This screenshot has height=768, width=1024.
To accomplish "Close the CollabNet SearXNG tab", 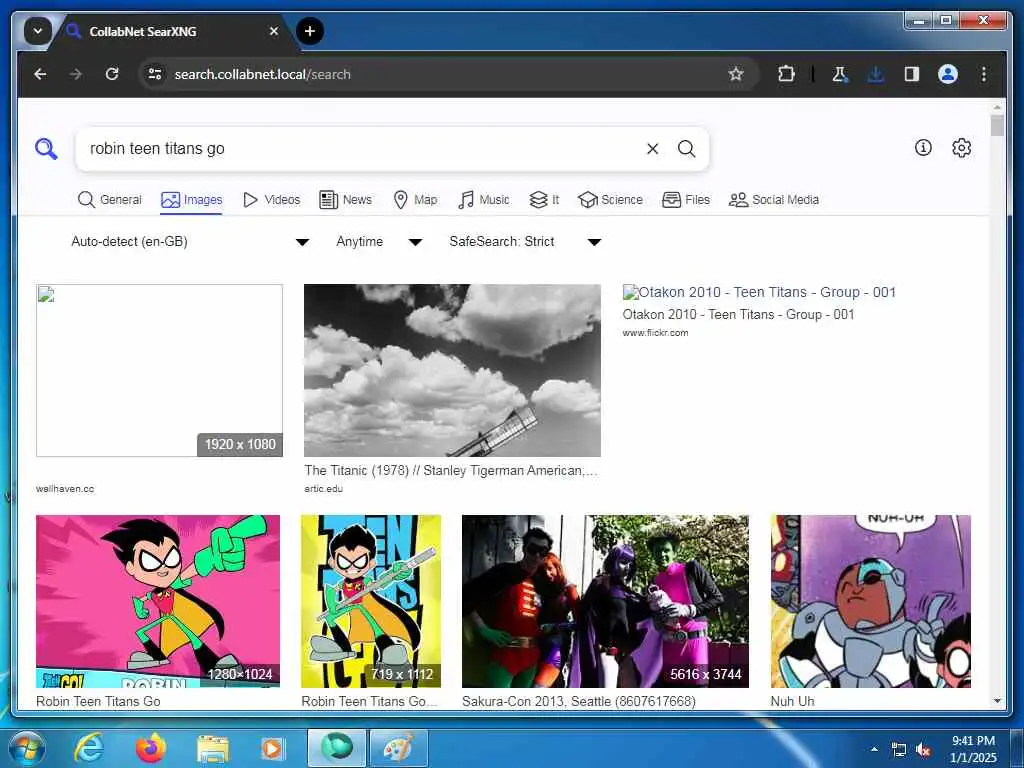I will click(x=274, y=31).
